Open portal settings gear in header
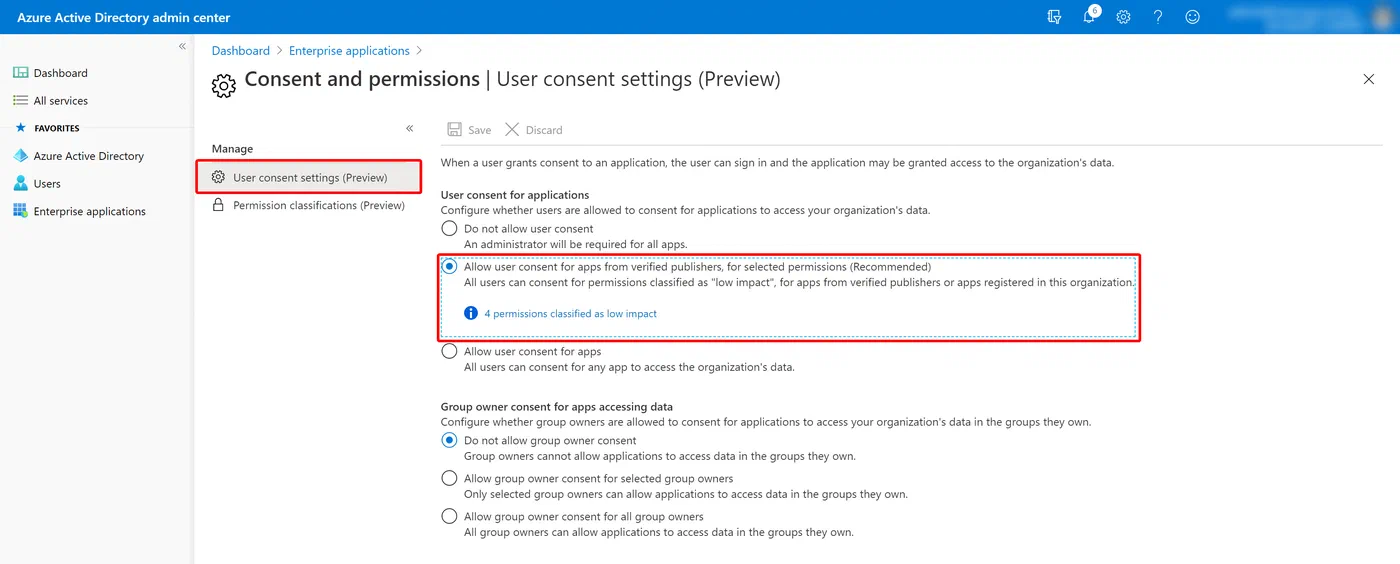This screenshot has width=1400, height=564. tap(1123, 17)
